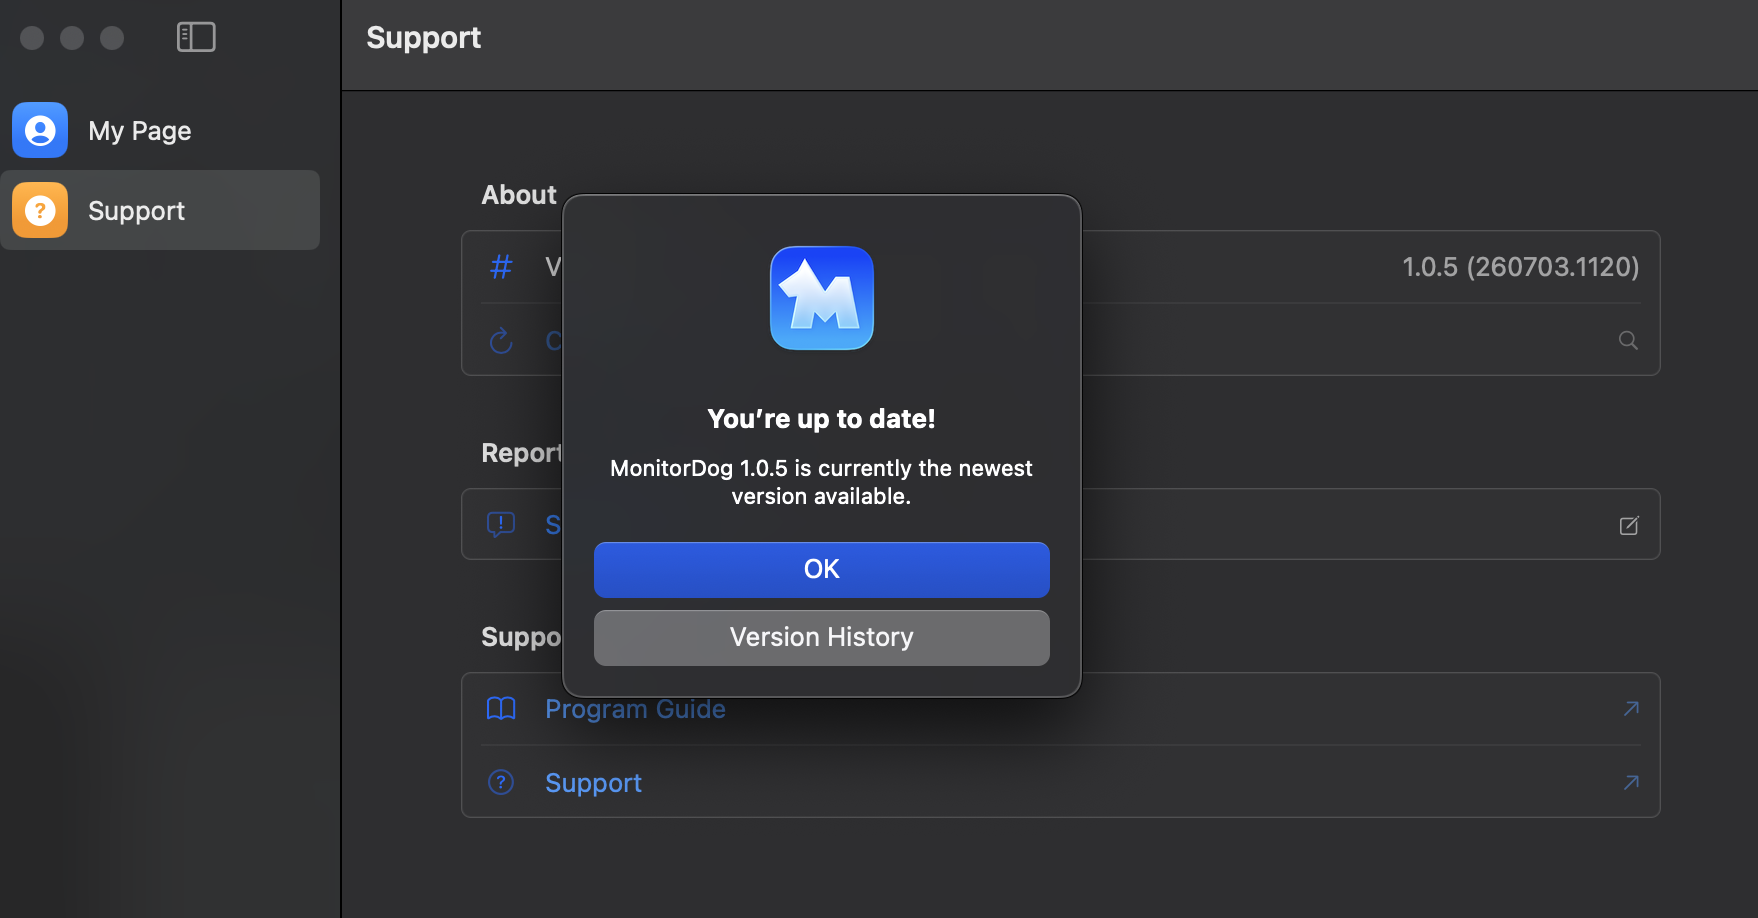Image resolution: width=1758 pixels, height=918 pixels.
Task: Open the Support link in the list
Action: click(593, 783)
